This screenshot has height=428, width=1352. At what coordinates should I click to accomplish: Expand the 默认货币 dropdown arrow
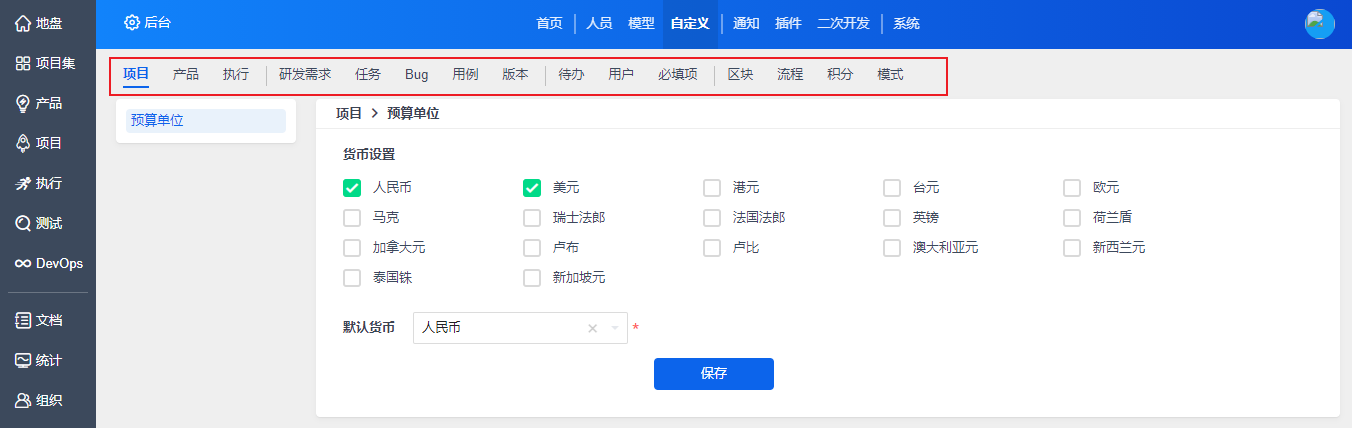(x=615, y=328)
